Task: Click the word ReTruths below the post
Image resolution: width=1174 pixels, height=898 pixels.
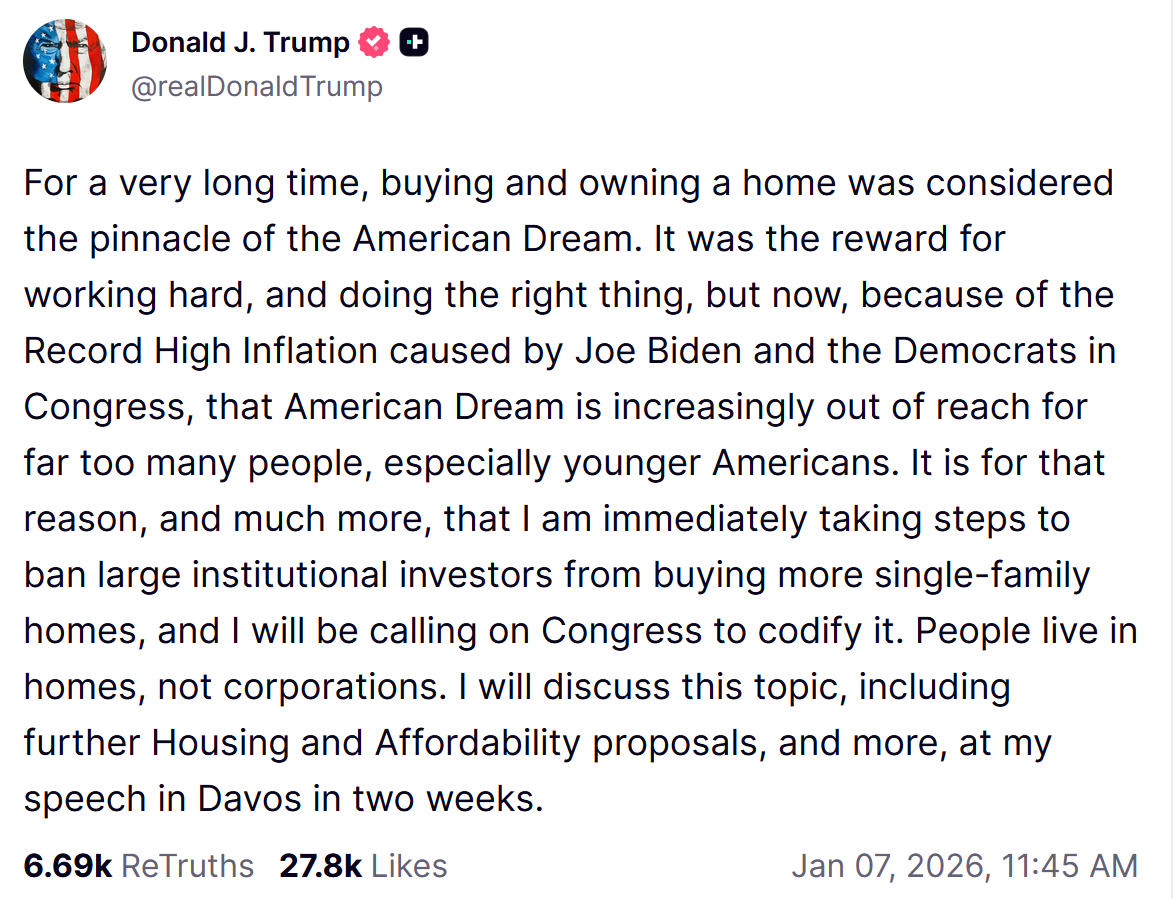Action: click(x=187, y=865)
